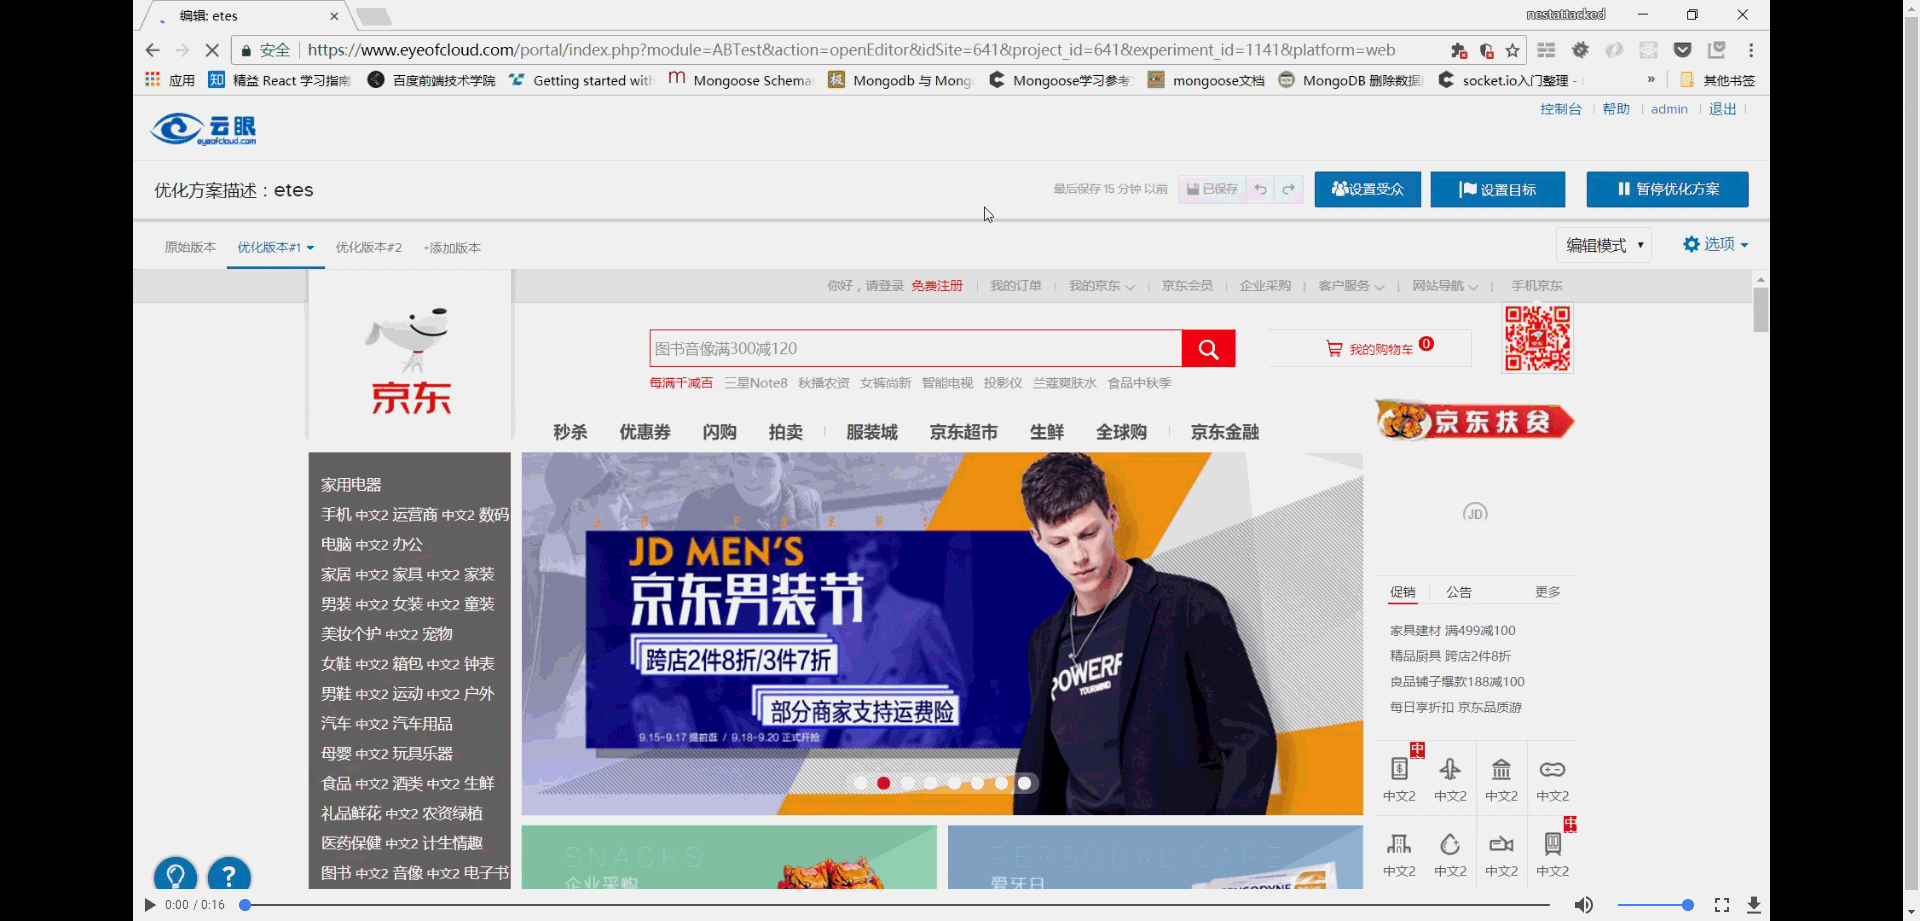Bookmark page with star icon
The height and width of the screenshot is (921, 1920).
pyautogui.click(x=1512, y=50)
